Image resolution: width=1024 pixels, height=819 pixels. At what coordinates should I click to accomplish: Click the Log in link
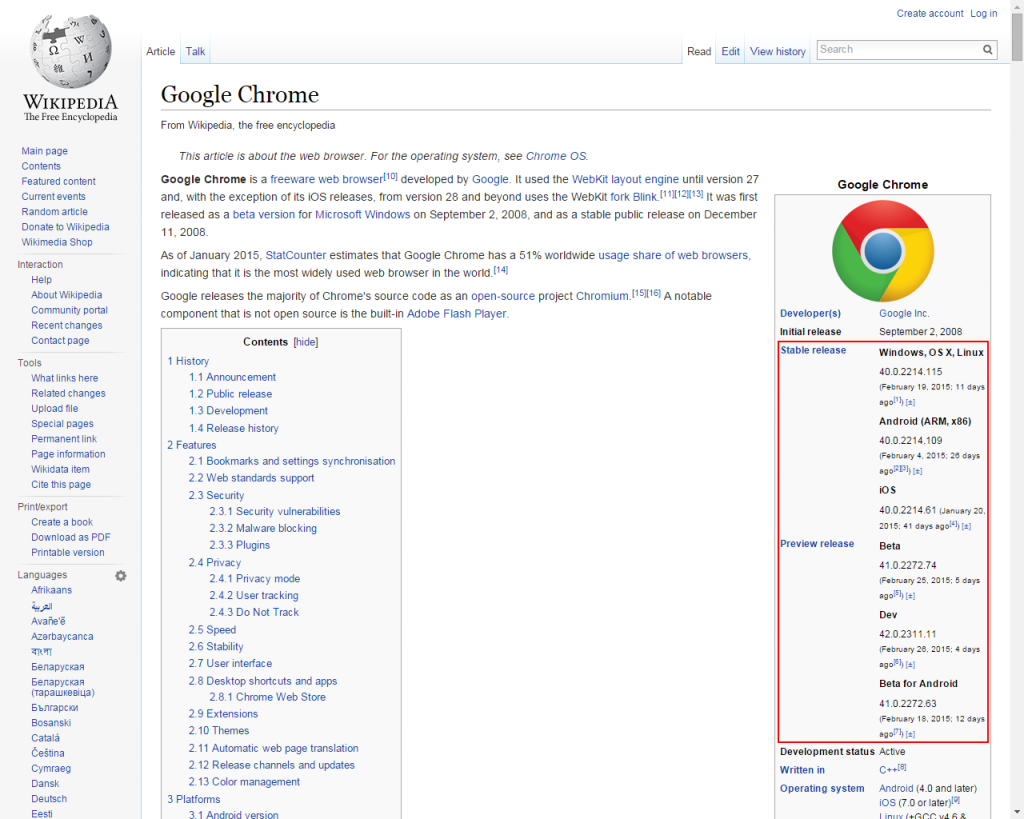click(984, 13)
